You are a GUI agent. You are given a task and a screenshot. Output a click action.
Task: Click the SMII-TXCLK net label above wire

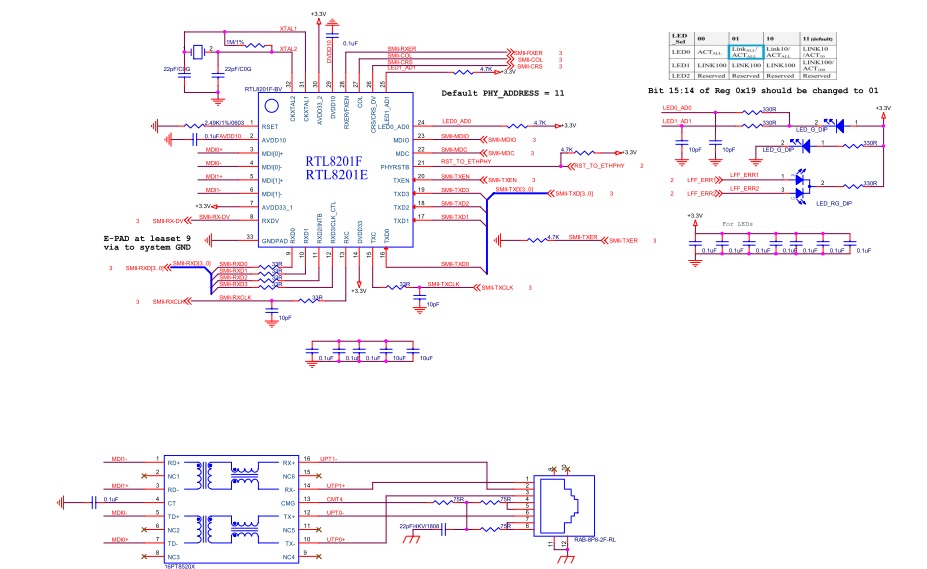443,284
